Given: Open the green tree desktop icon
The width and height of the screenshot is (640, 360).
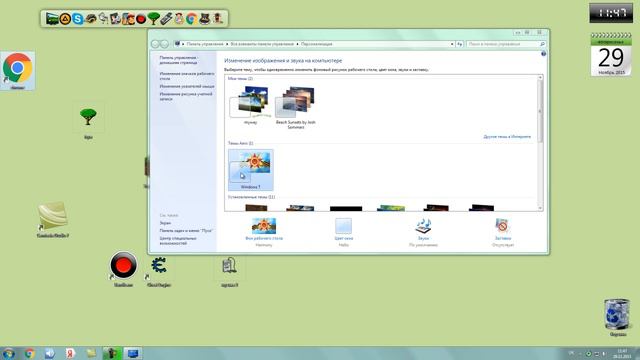Looking at the screenshot, I should tap(88, 117).
